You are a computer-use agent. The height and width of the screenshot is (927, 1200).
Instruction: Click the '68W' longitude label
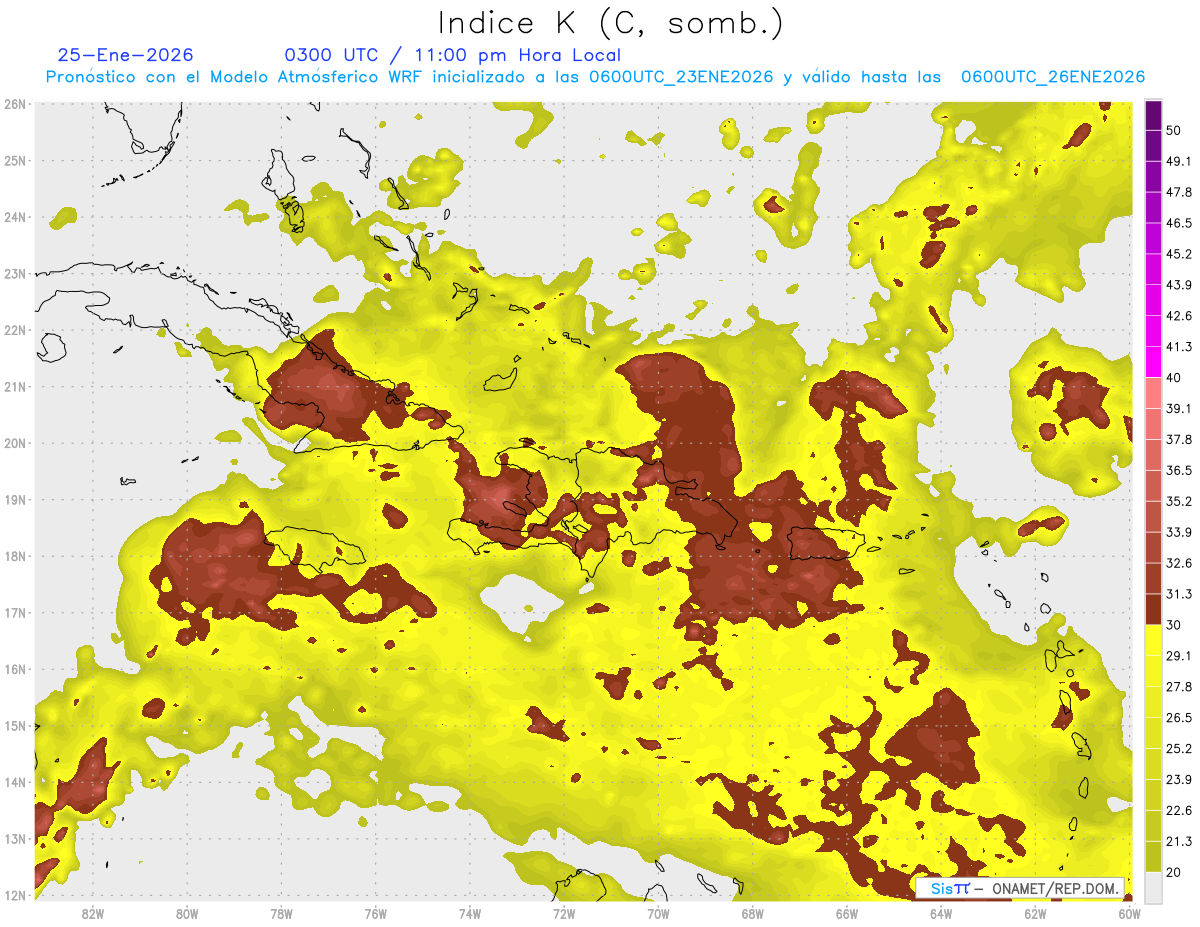click(x=752, y=913)
